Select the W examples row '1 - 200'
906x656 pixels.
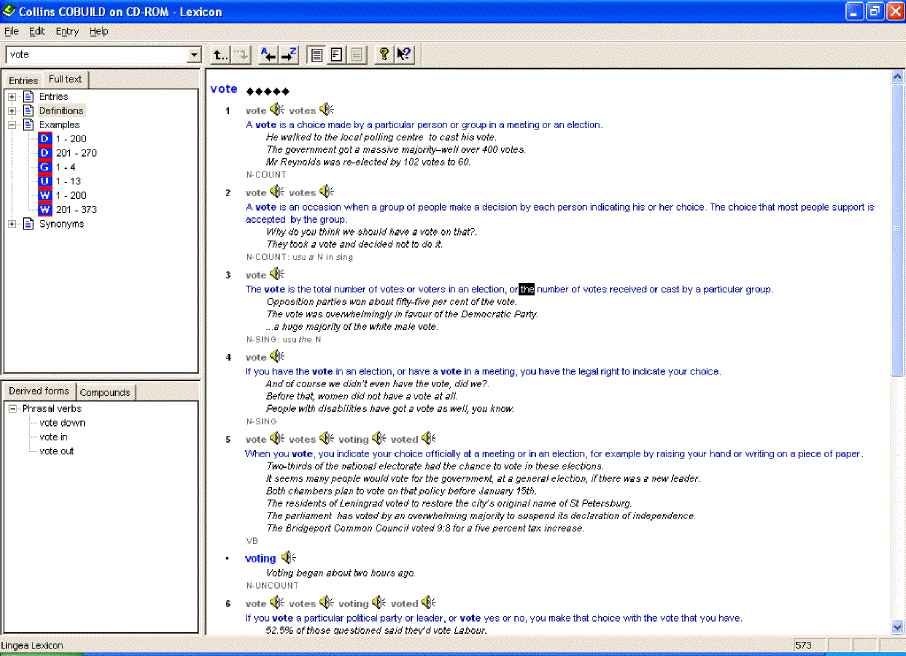[71, 195]
